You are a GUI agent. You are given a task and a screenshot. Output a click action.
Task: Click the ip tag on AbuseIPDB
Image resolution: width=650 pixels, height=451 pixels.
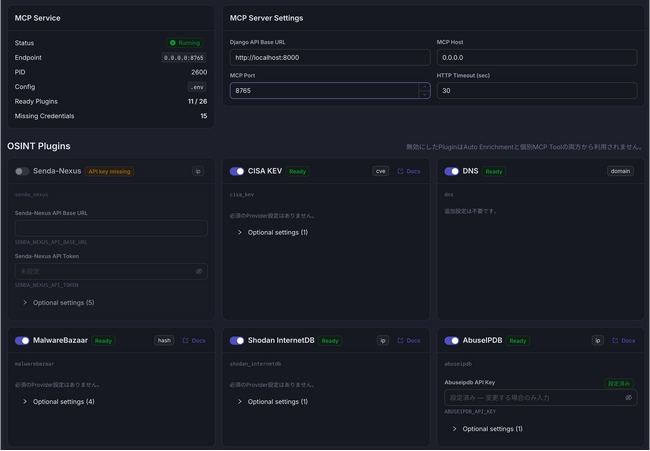tap(597, 340)
